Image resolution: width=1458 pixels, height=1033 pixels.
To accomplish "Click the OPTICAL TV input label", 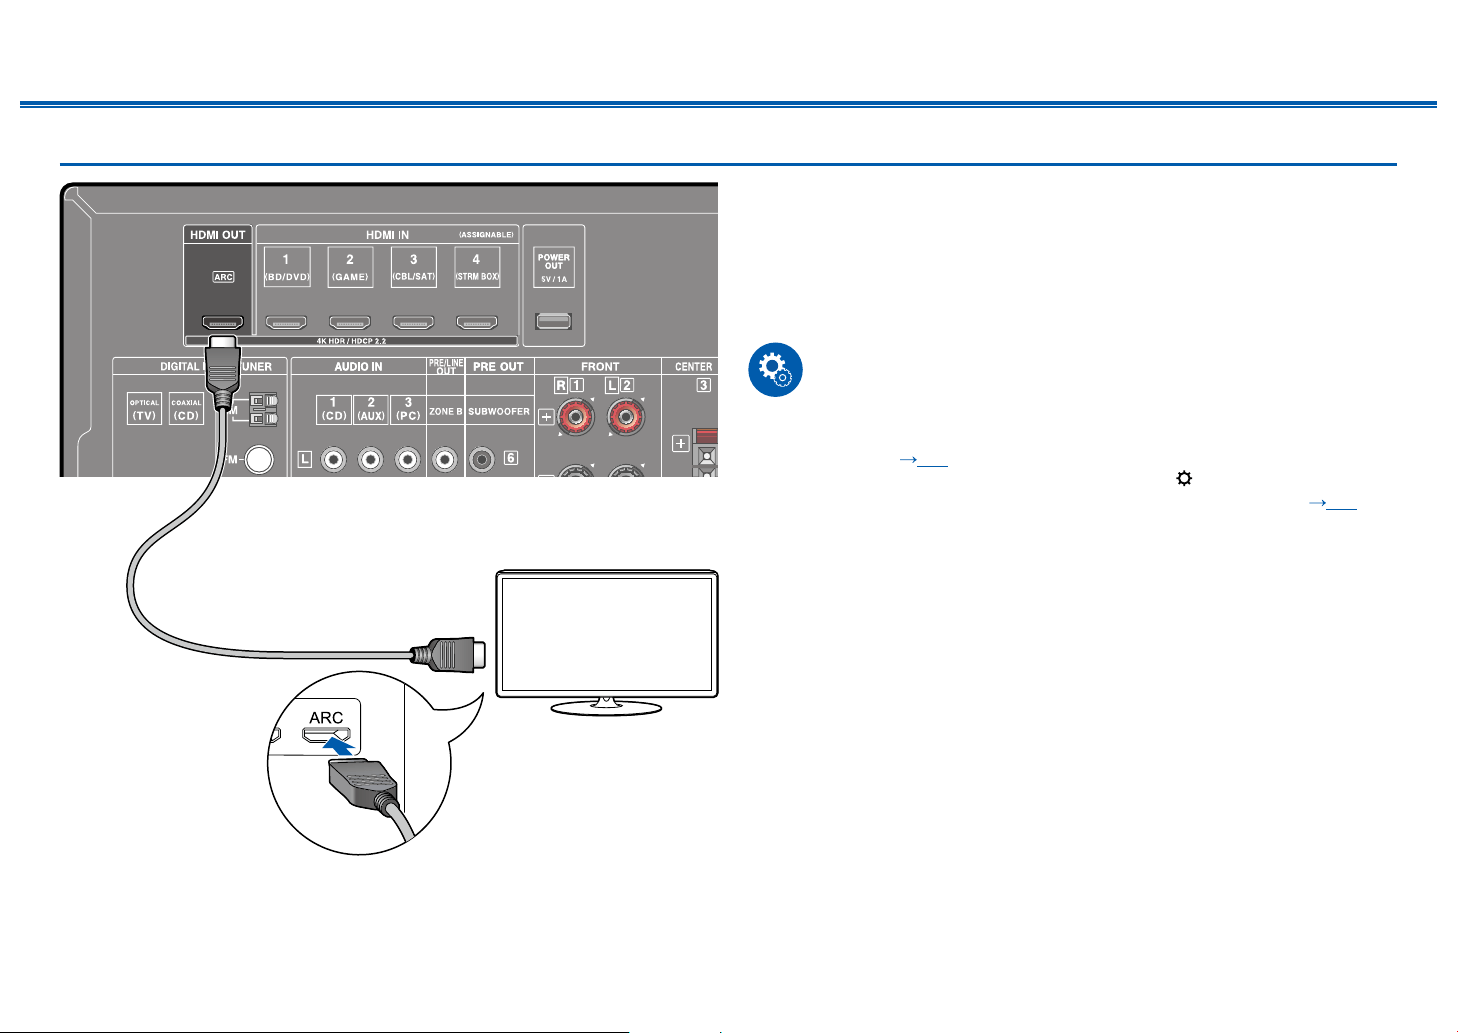I will [x=145, y=409].
